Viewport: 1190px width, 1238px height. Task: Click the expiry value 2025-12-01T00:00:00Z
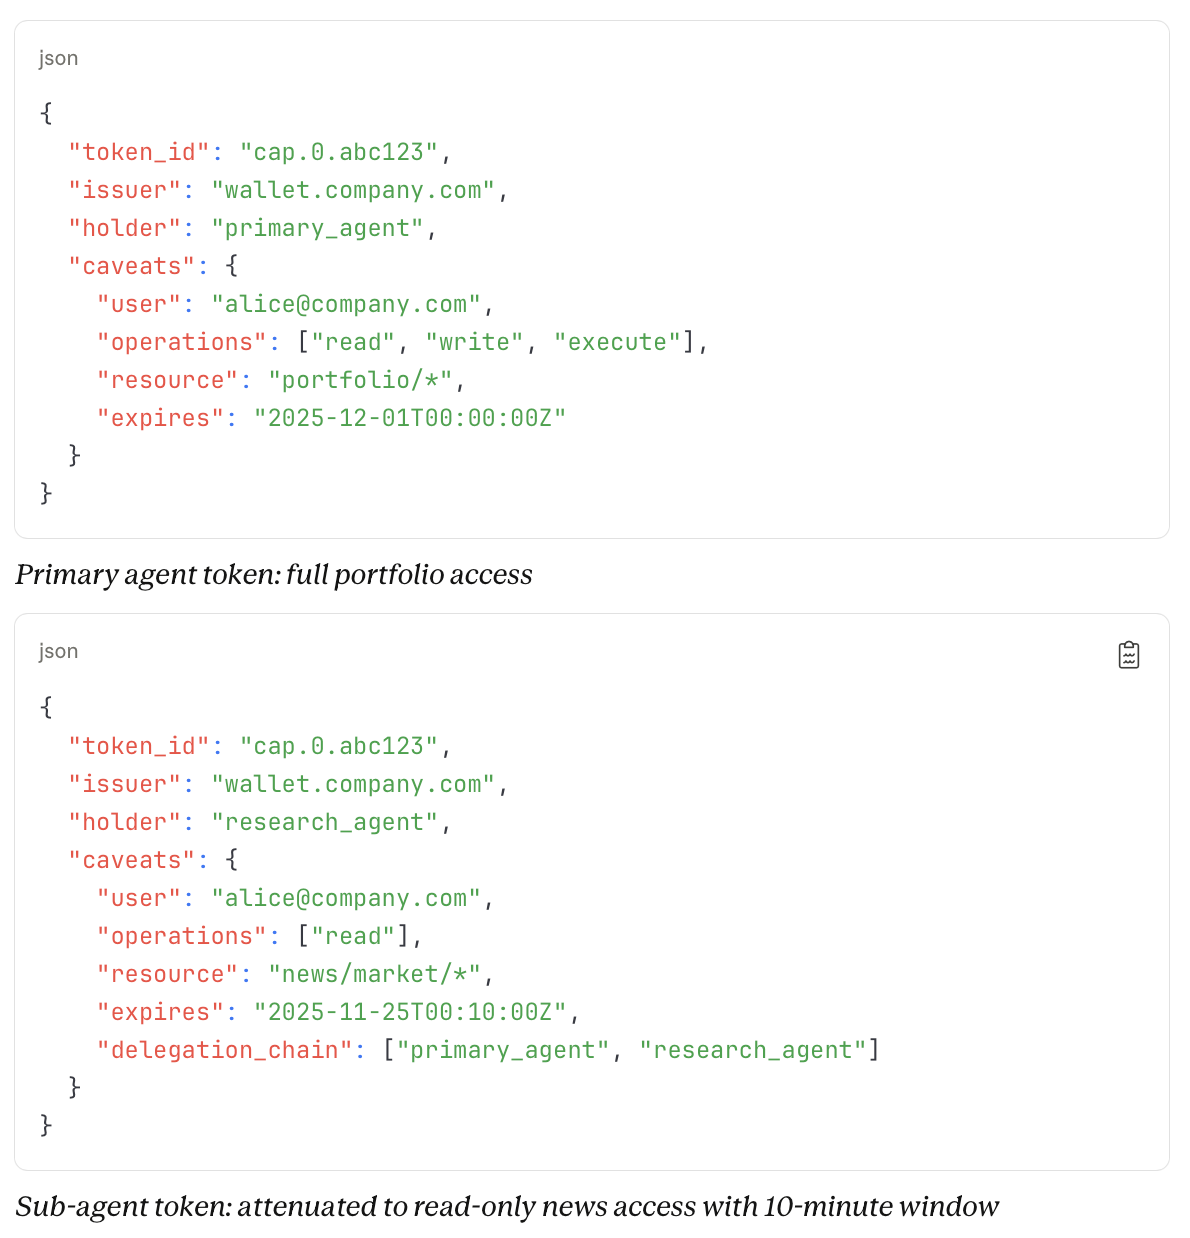(x=410, y=418)
